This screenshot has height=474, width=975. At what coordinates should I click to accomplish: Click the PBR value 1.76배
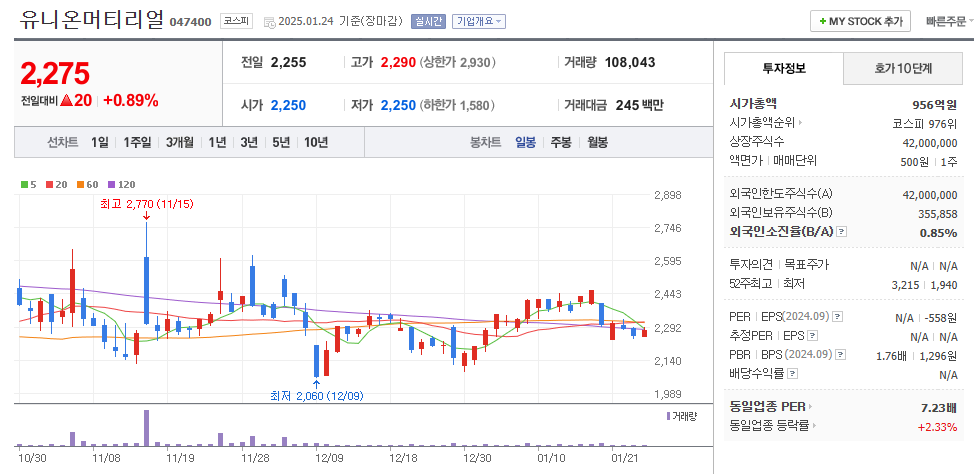[x=894, y=355]
